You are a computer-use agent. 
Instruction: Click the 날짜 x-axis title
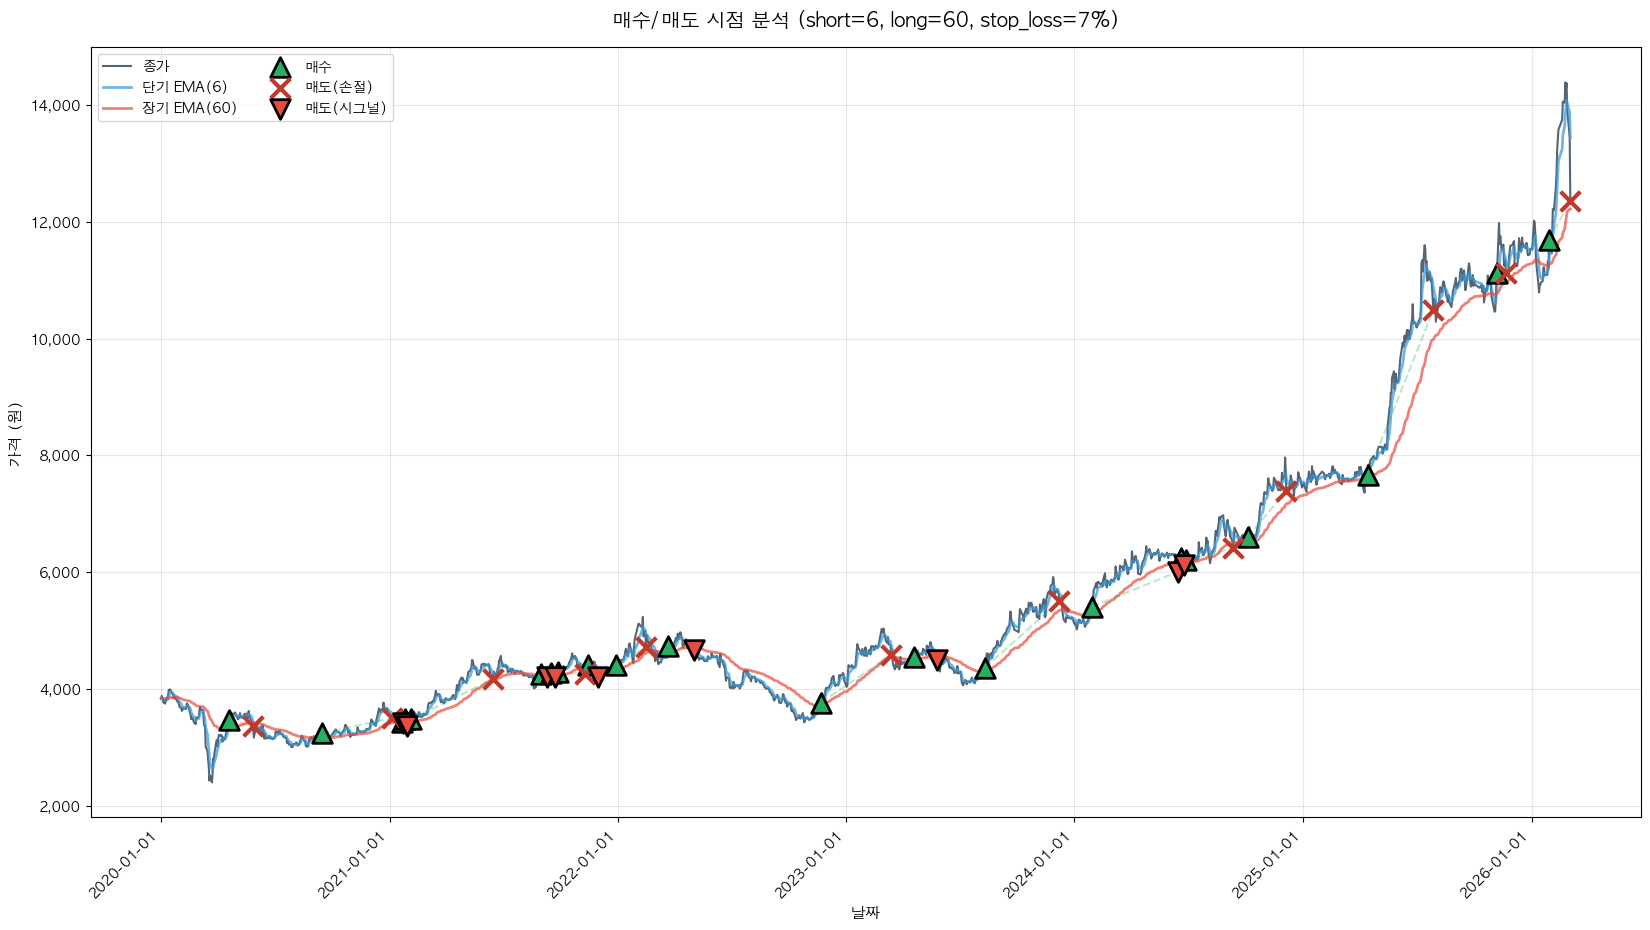tap(865, 912)
